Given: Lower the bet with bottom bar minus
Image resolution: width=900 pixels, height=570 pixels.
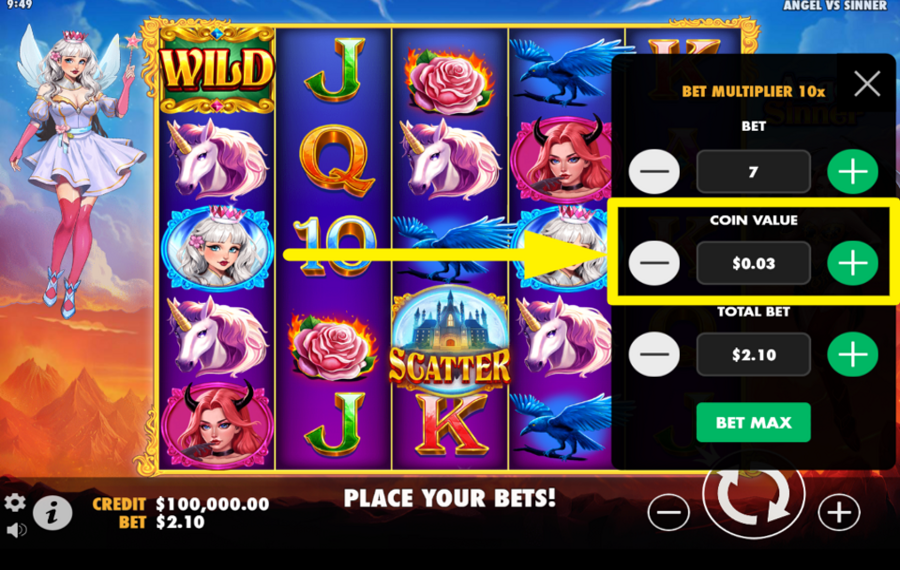Looking at the screenshot, I should 669,512.
